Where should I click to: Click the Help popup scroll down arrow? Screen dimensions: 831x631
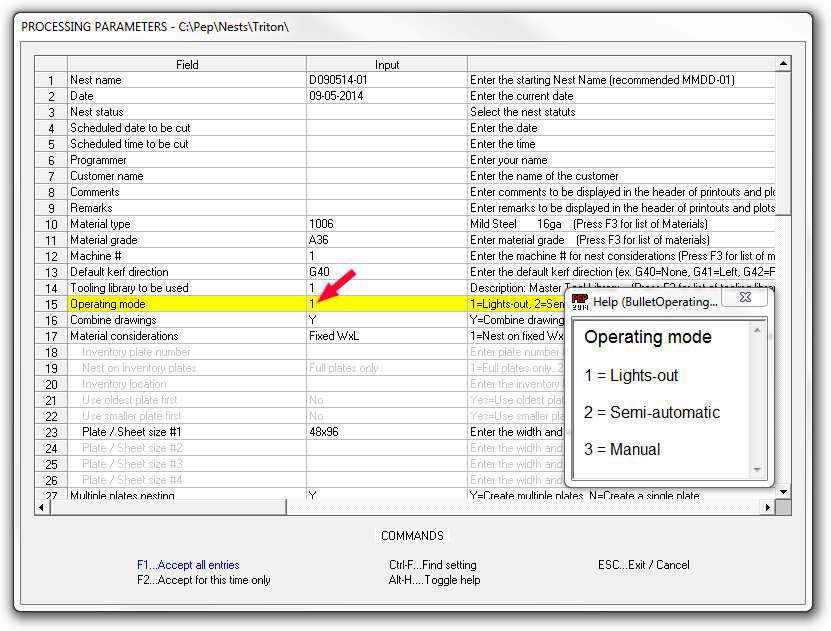(758, 470)
